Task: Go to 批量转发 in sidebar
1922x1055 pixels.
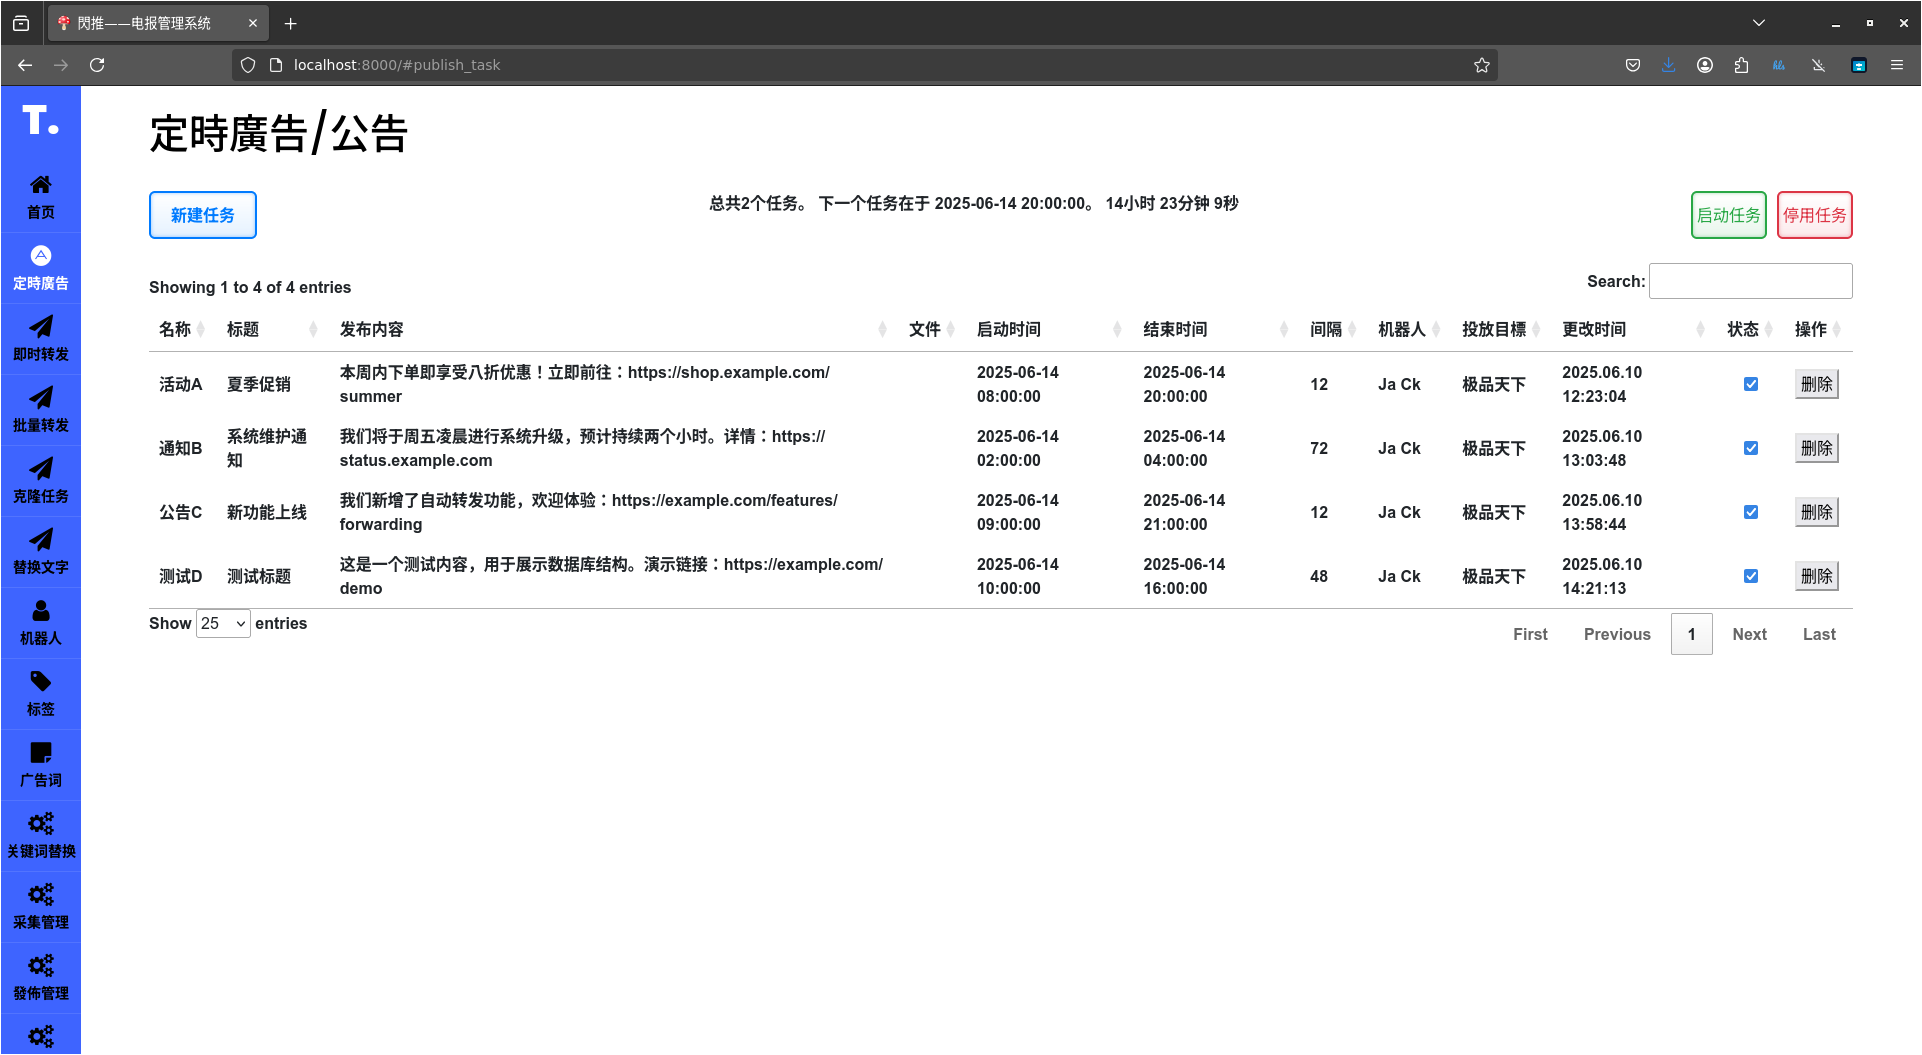Action: [40, 409]
